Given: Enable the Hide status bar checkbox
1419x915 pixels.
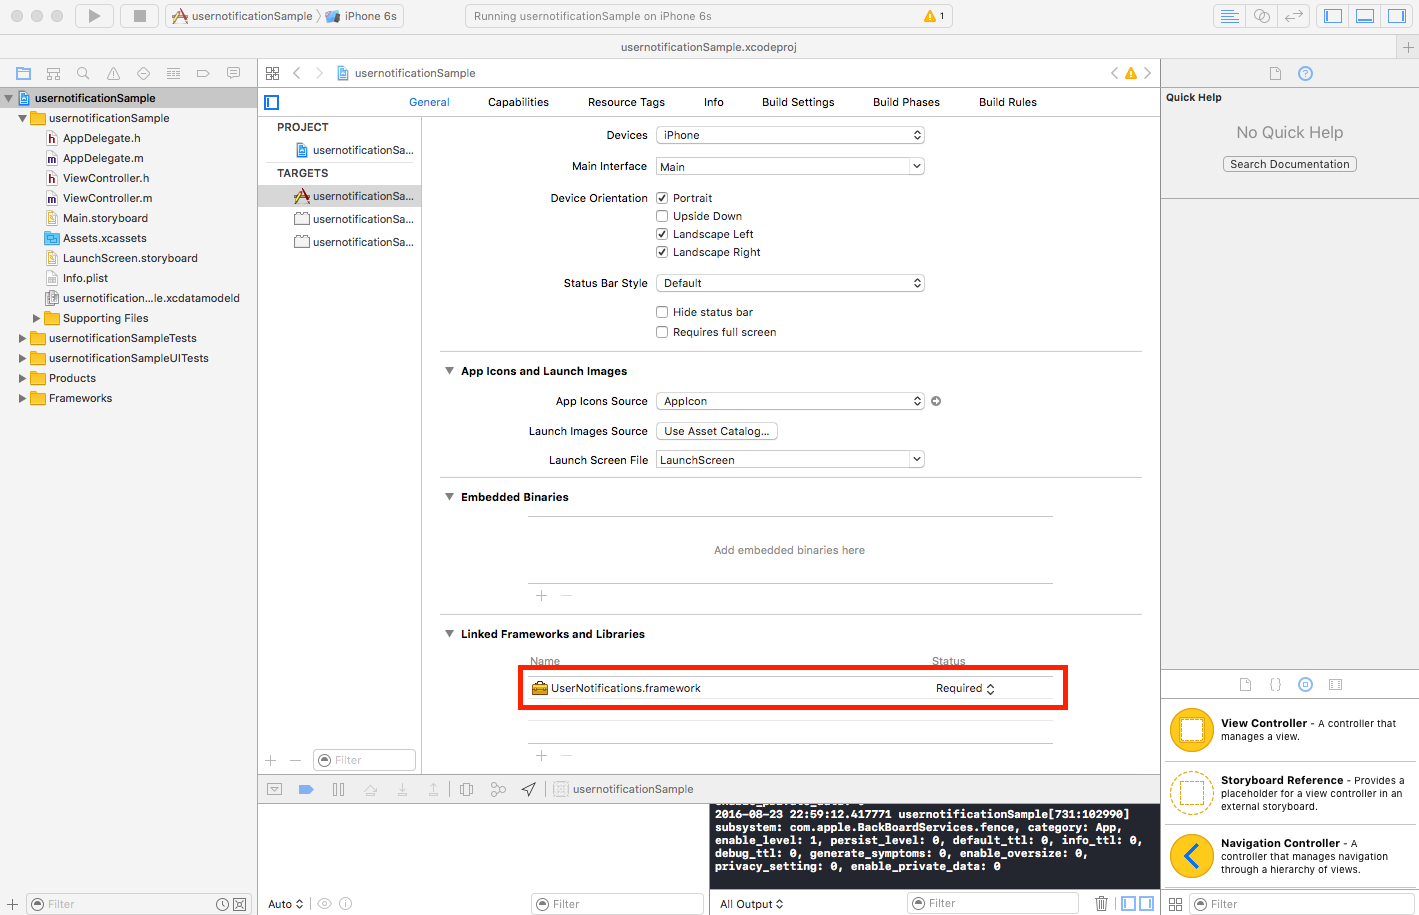Looking at the screenshot, I should click(x=662, y=312).
